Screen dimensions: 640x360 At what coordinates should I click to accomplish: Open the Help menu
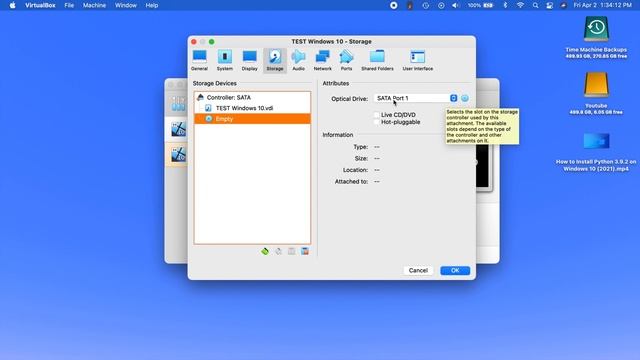(152, 5)
